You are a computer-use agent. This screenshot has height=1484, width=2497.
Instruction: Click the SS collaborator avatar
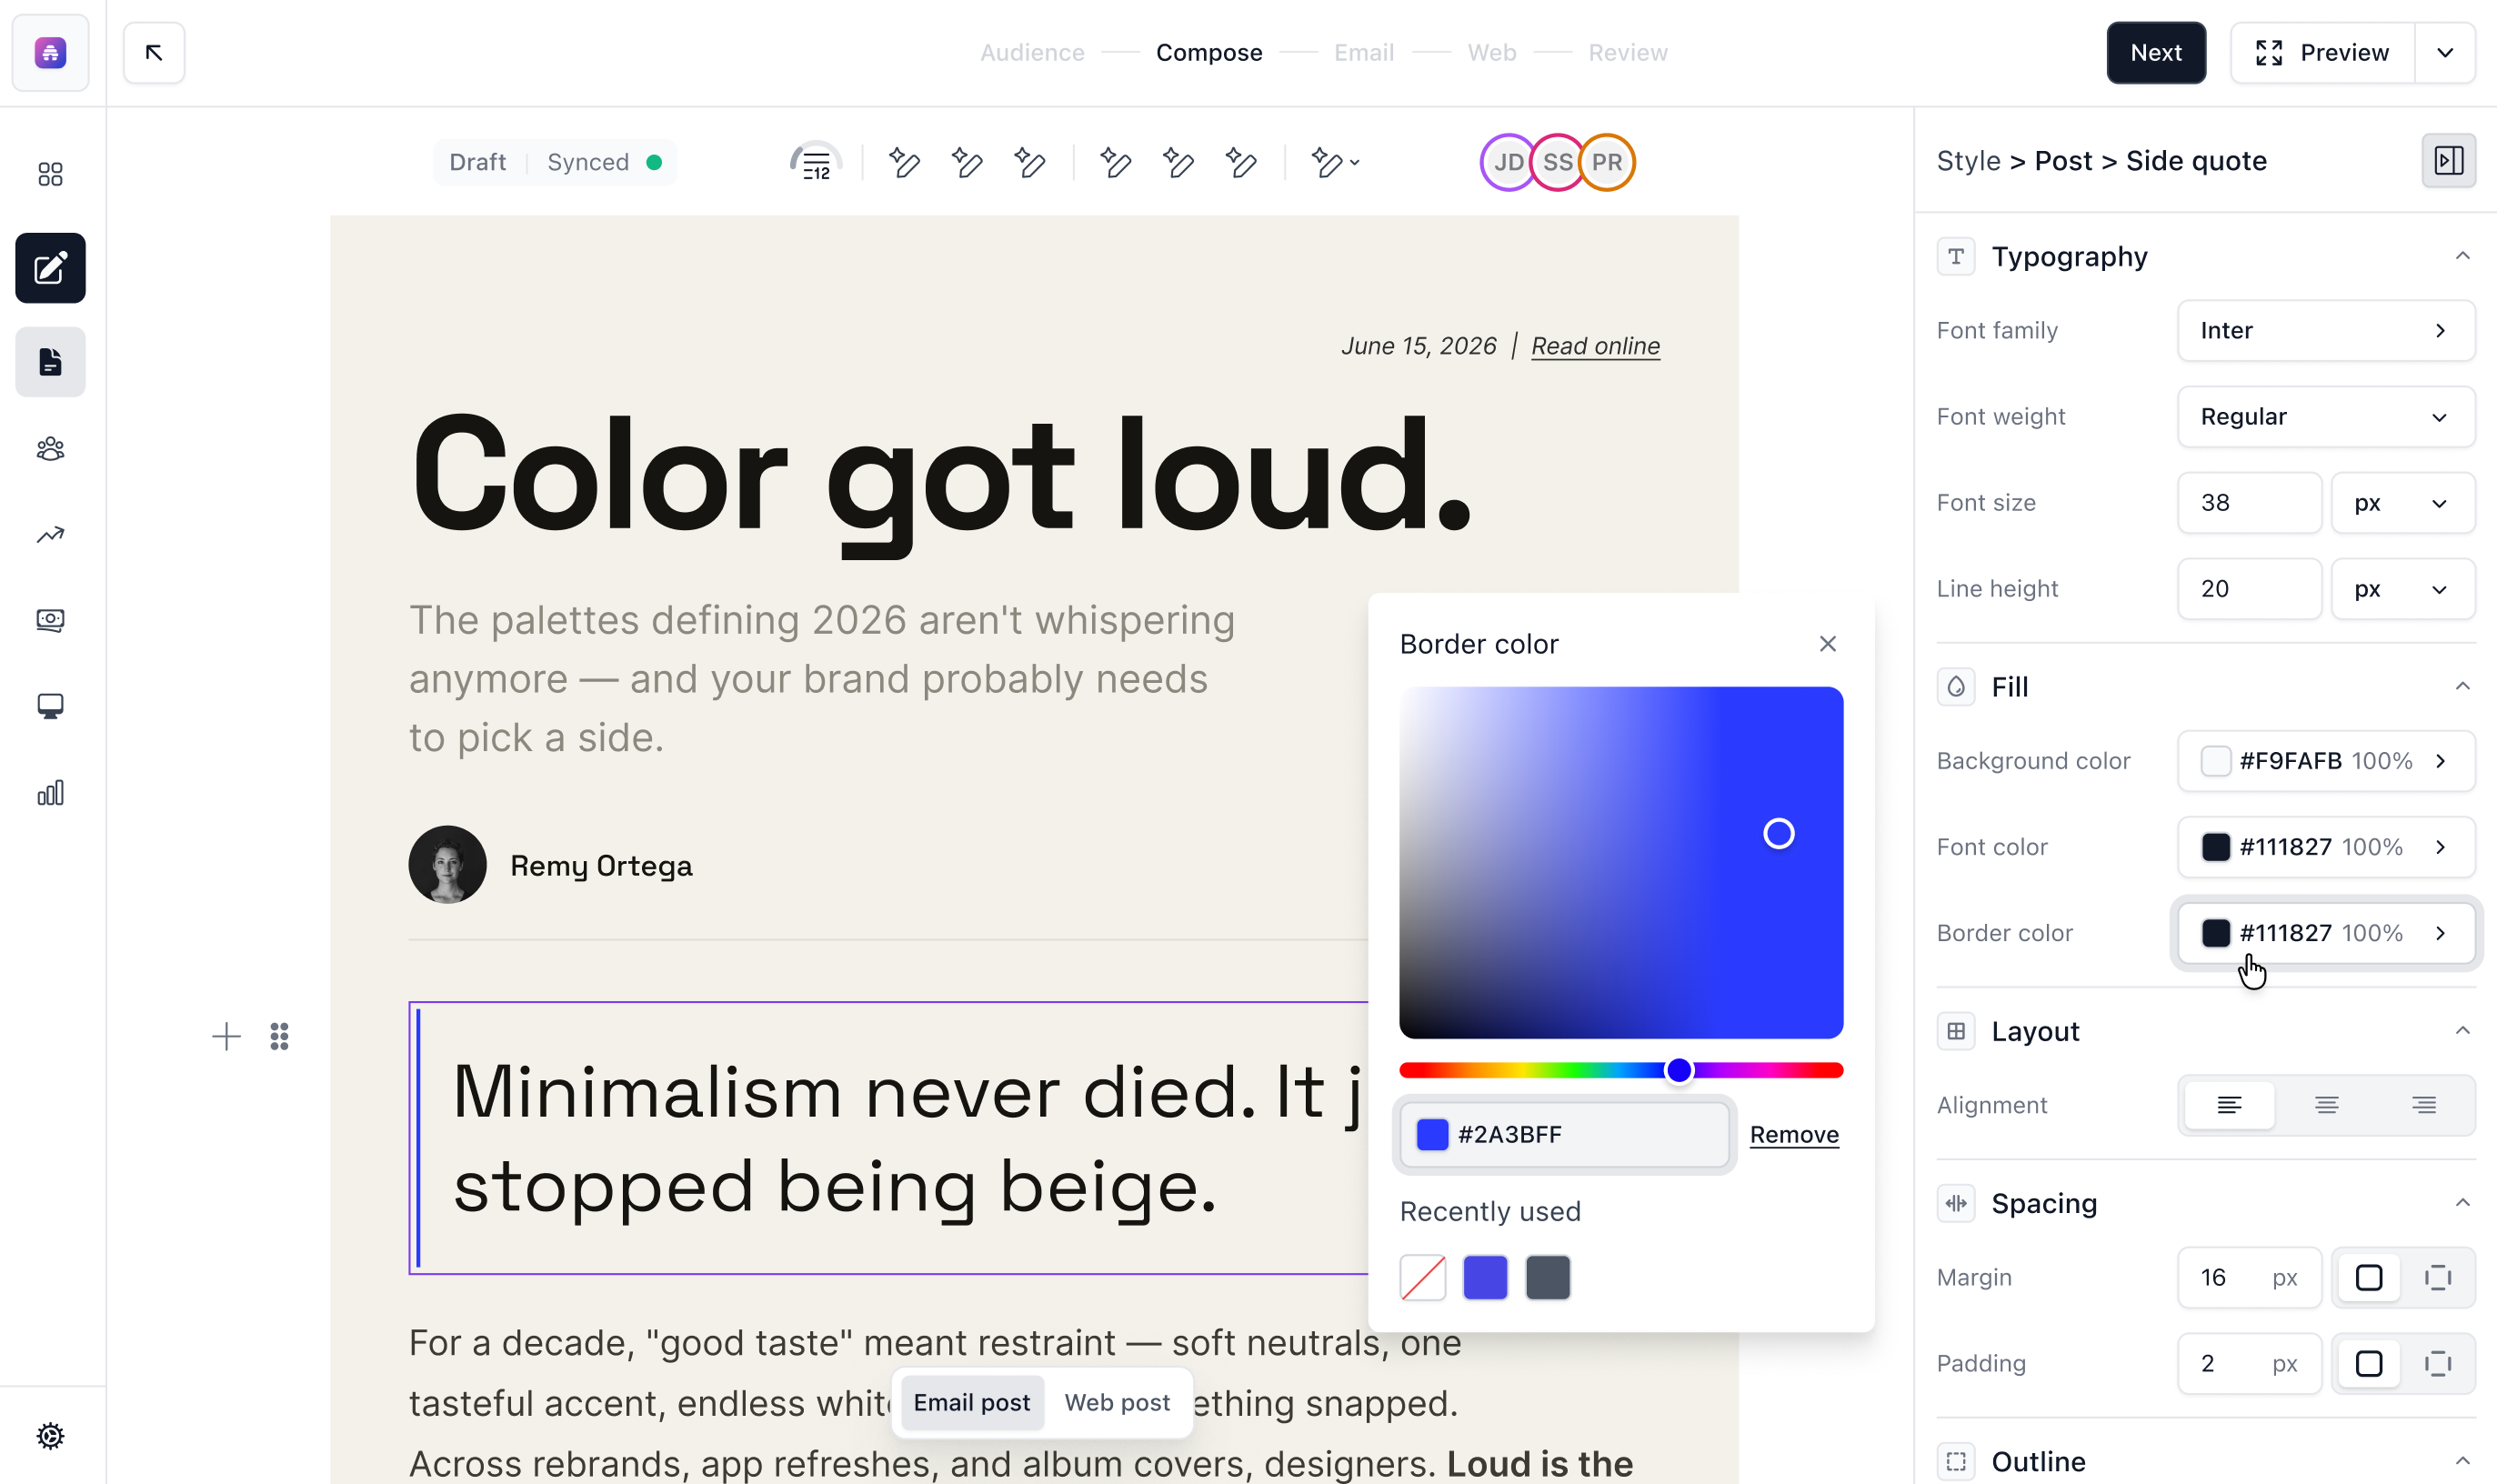pos(1557,162)
